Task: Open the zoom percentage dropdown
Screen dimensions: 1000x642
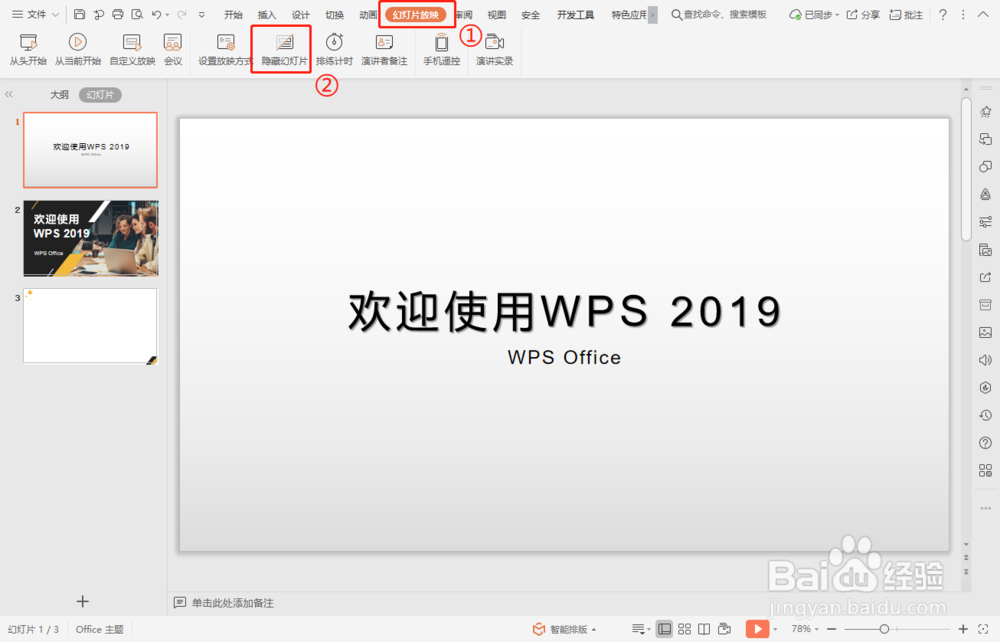Action: [805, 629]
